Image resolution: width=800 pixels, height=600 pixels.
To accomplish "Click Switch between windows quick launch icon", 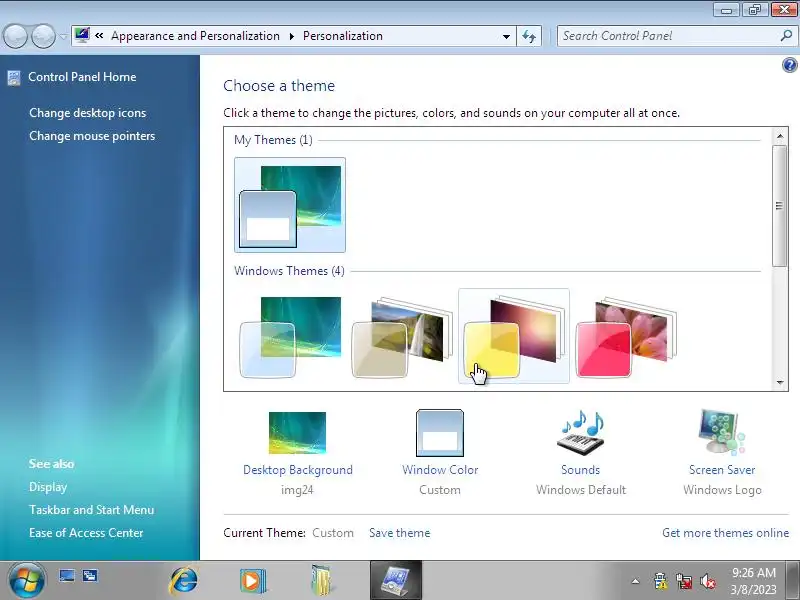I will pos(90,576).
